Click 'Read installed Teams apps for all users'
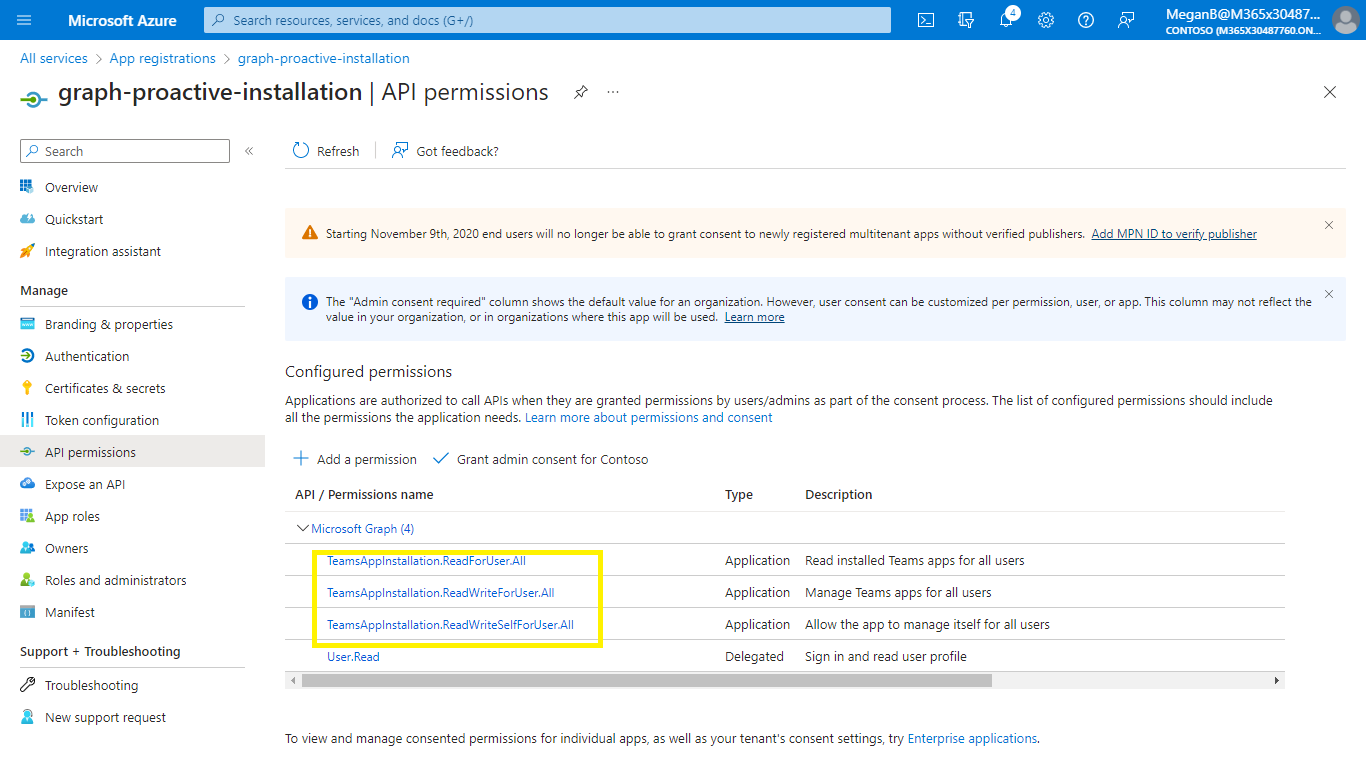The height and width of the screenshot is (768, 1366). coord(915,560)
